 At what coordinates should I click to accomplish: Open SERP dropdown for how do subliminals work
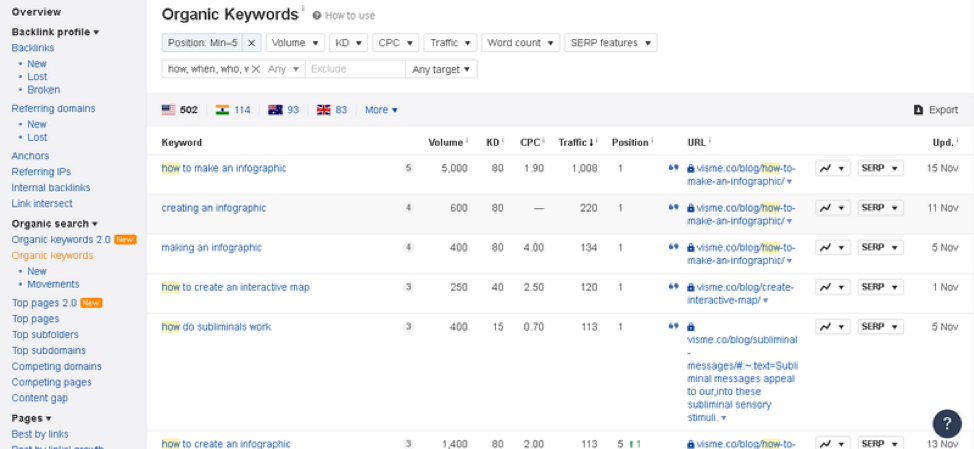tap(880, 327)
